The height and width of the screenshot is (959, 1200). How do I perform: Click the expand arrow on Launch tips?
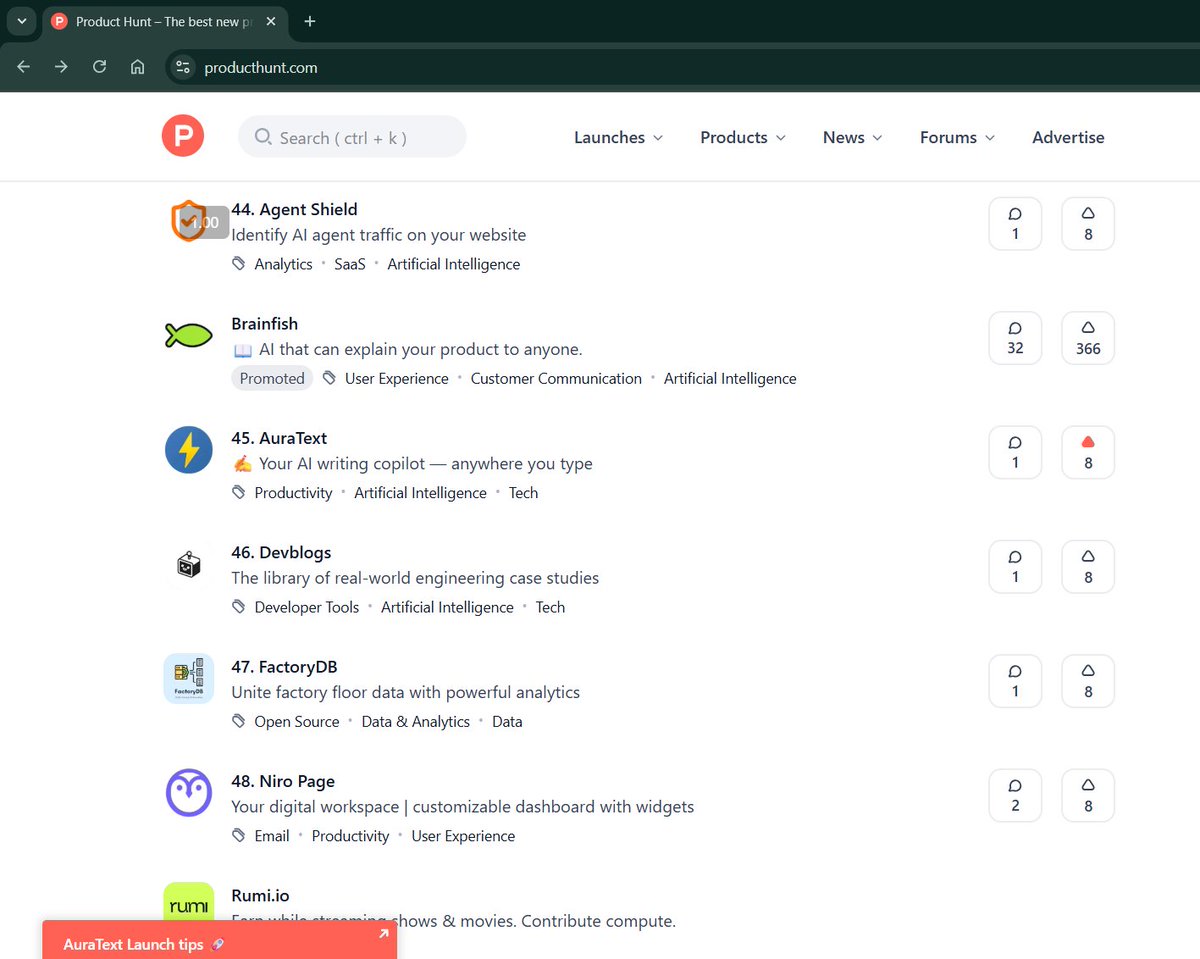click(383, 934)
